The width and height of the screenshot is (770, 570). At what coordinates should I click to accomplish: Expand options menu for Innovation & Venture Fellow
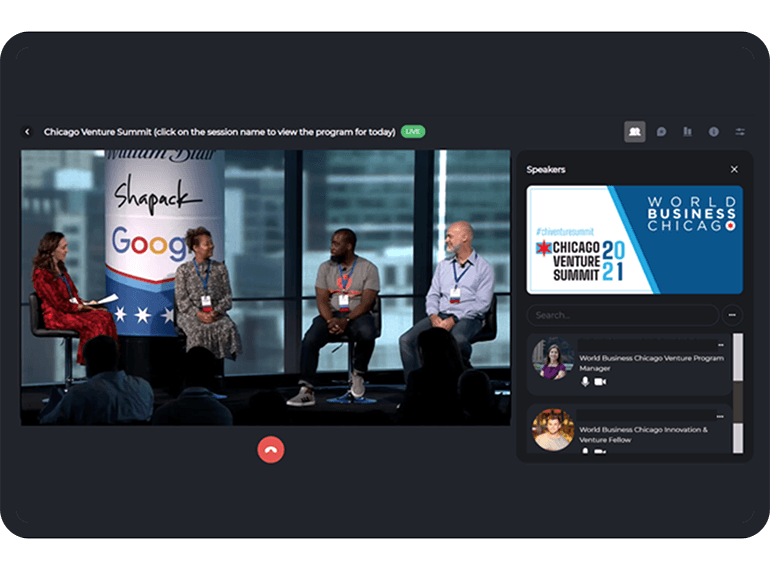click(720, 415)
